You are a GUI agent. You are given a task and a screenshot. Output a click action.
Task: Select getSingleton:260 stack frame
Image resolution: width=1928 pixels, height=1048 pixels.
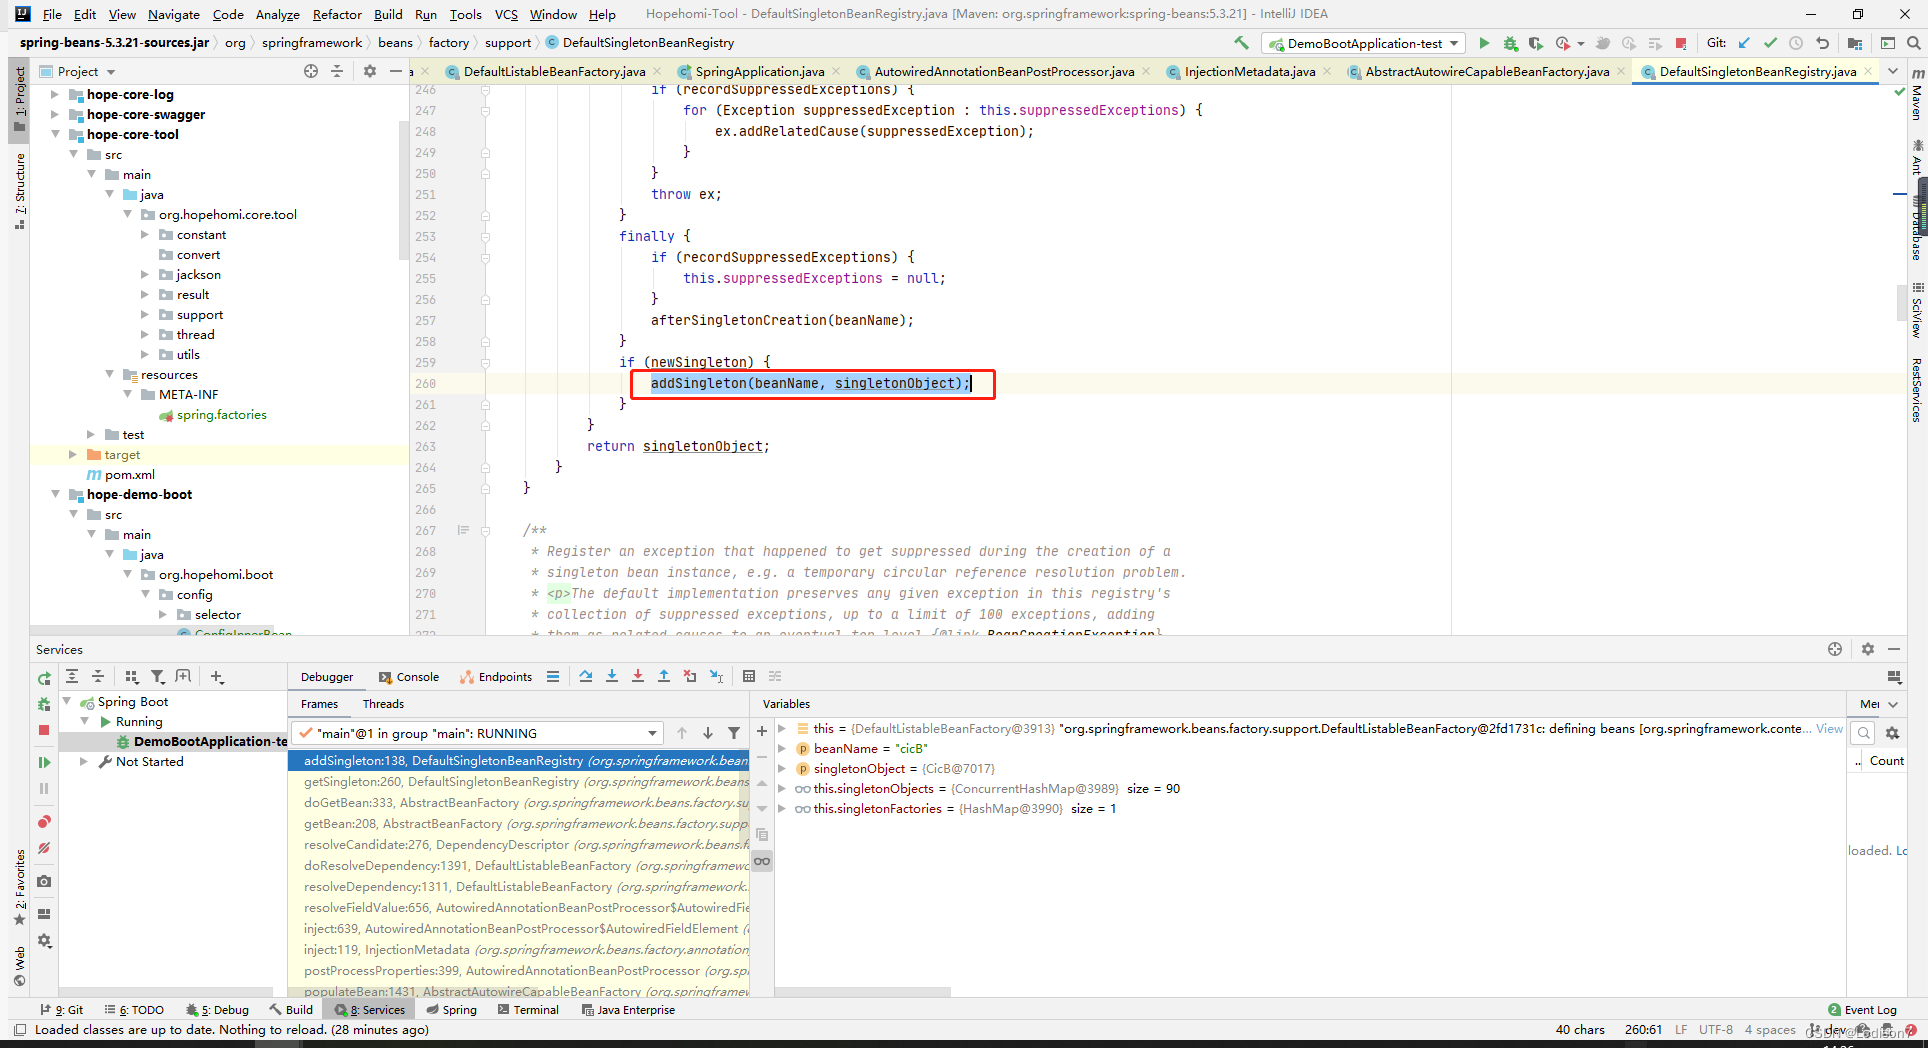(519, 782)
